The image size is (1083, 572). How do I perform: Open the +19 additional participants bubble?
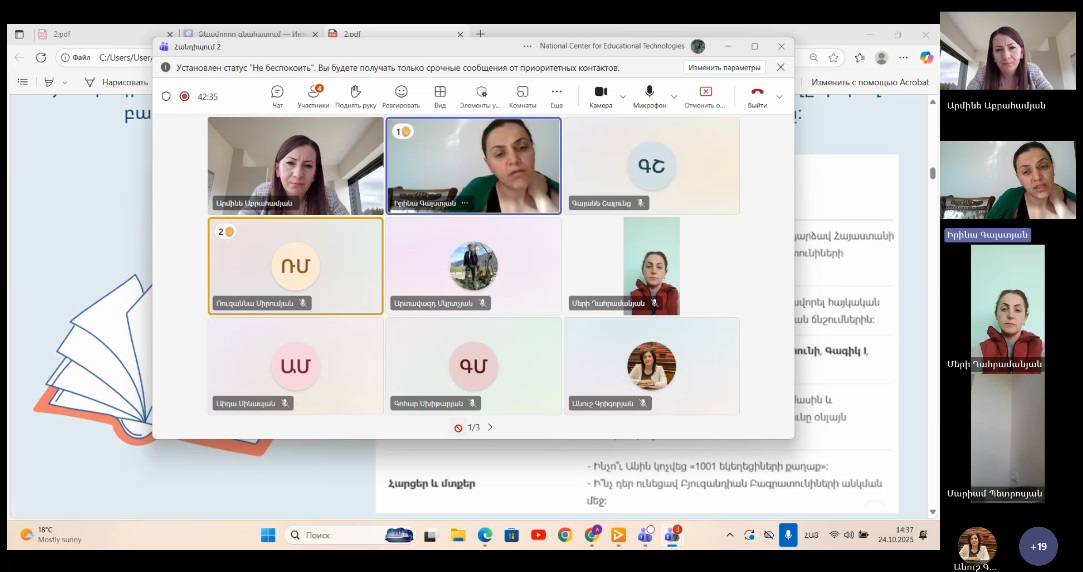(x=1038, y=546)
